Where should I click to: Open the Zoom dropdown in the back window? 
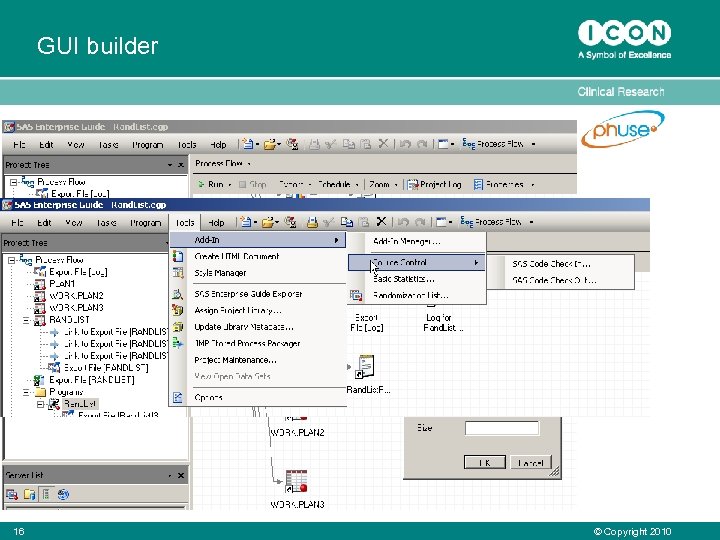[396, 185]
